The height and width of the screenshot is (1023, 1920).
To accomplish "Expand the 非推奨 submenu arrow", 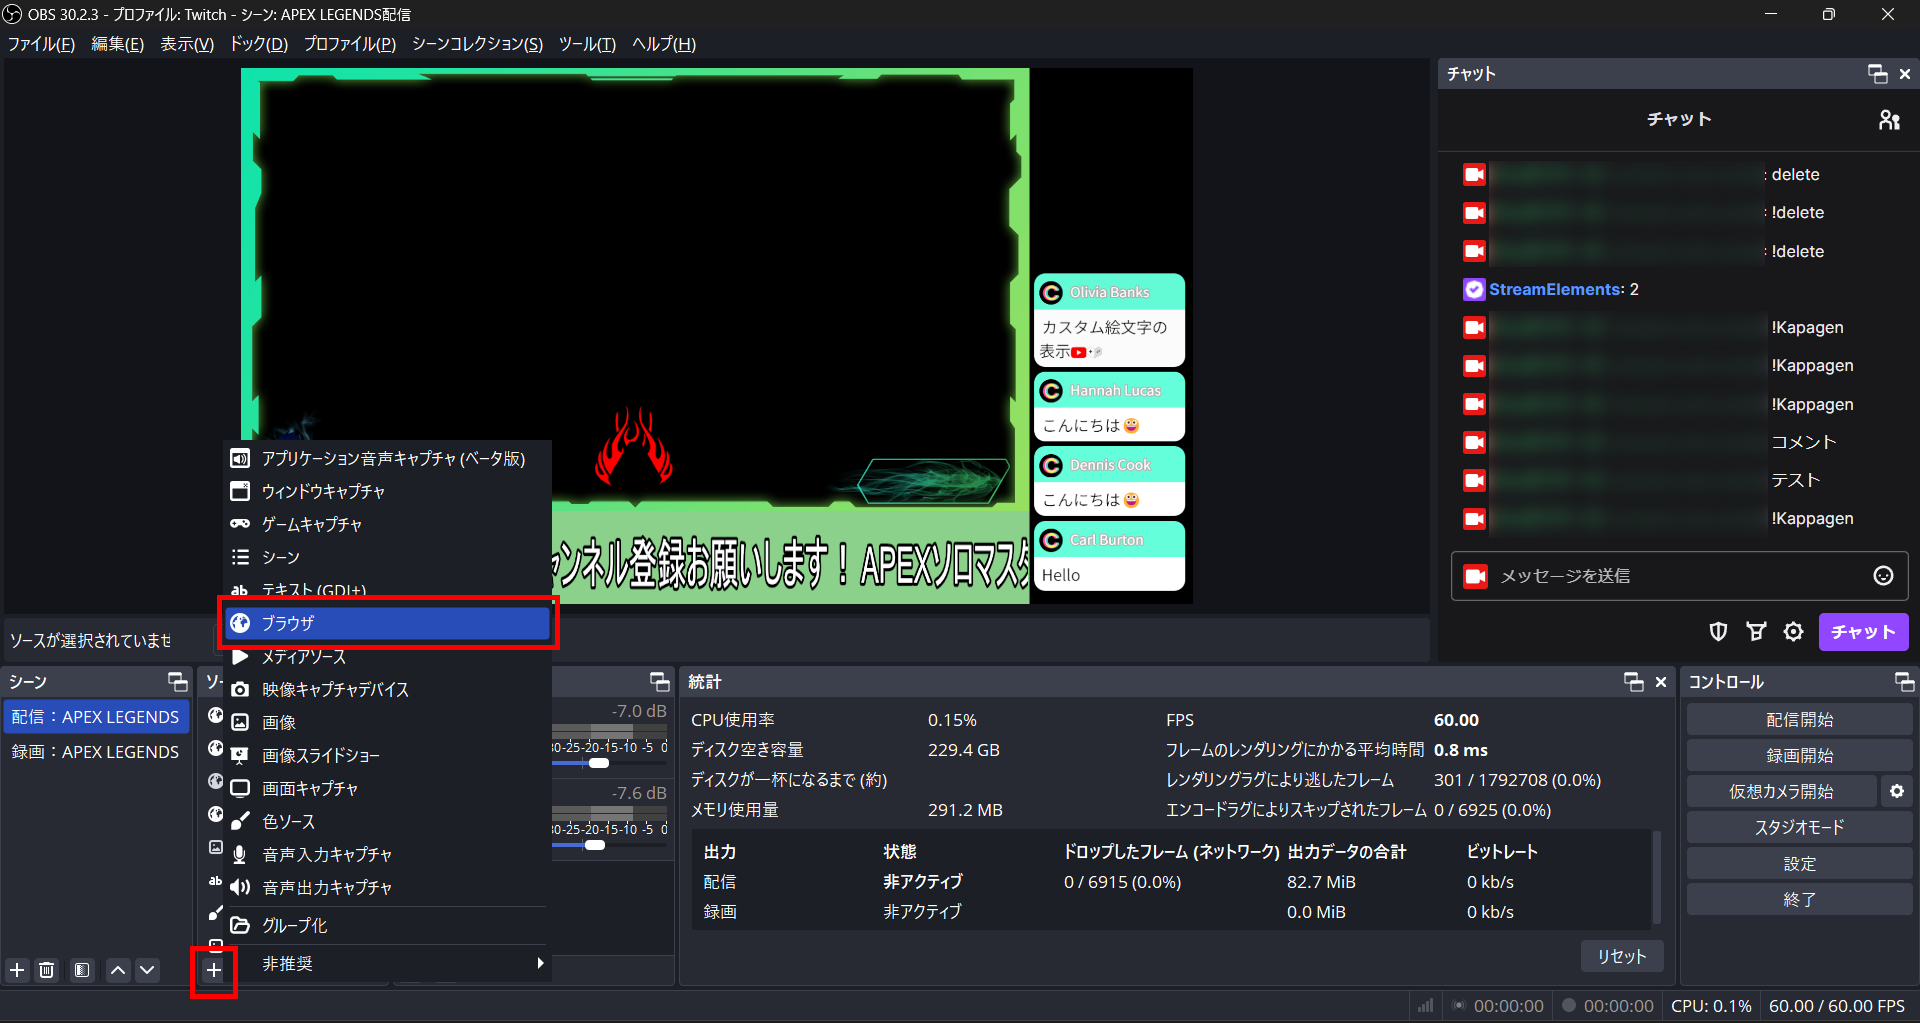I will coord(540,963).
